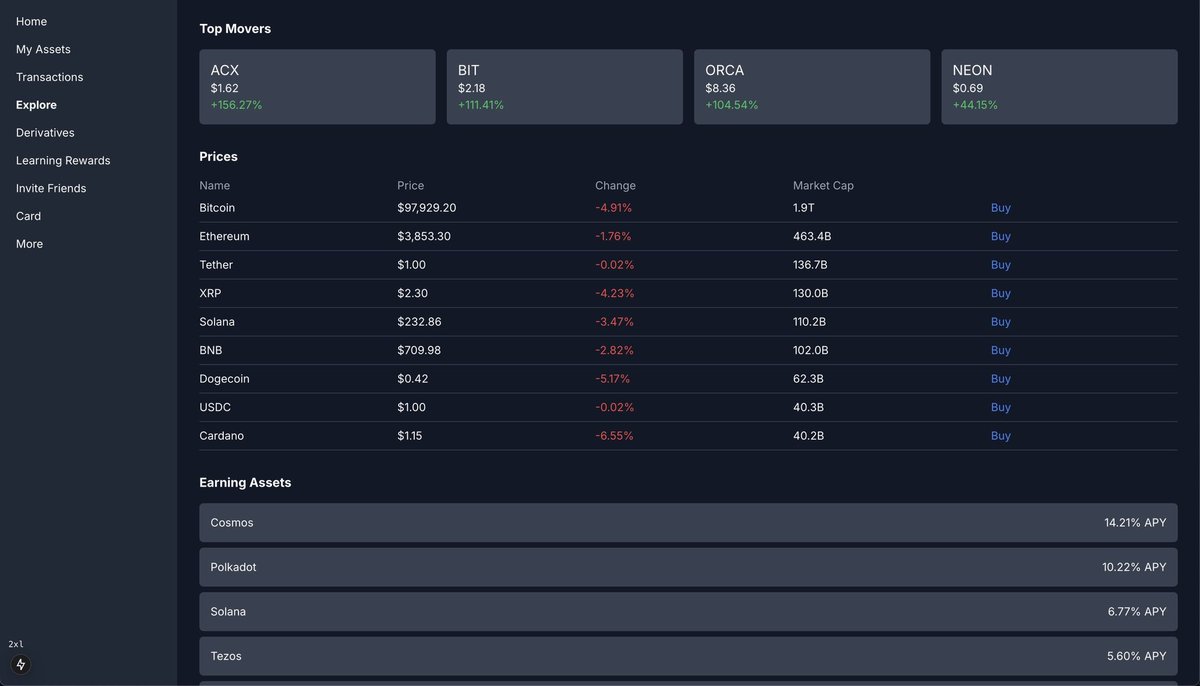Select Explore in the sidebar
This screenshot has height=686, width=1200.
pyautogui.click(x=36, y=105)
